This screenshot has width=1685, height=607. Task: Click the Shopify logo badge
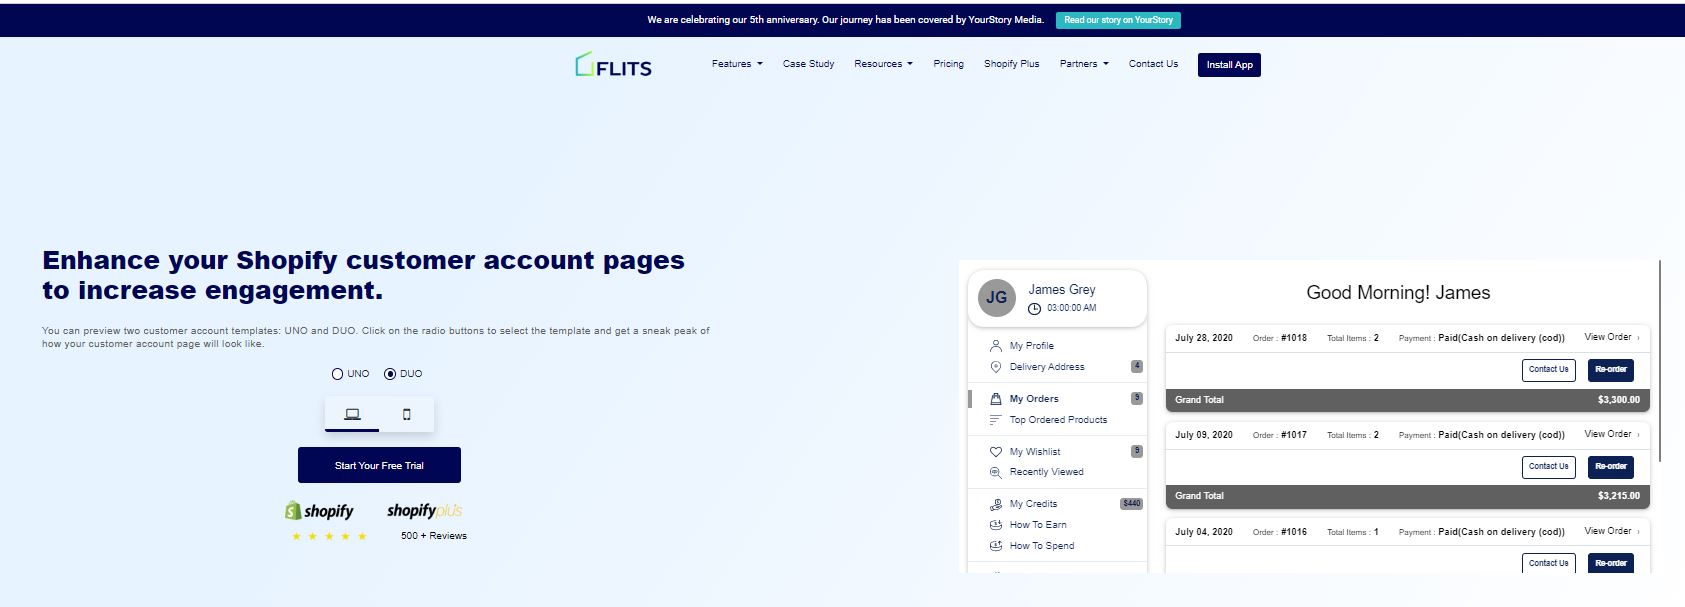click(x=319, y=511)
